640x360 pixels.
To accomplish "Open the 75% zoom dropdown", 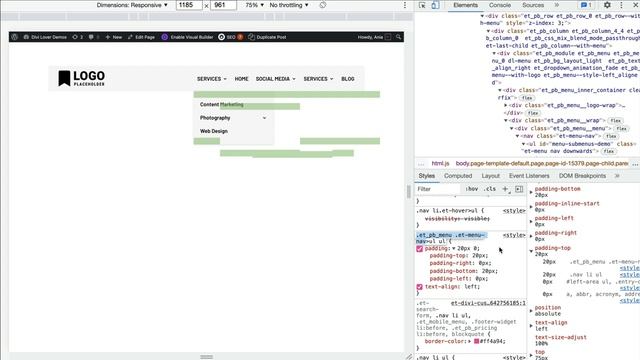I will [255, 5].
